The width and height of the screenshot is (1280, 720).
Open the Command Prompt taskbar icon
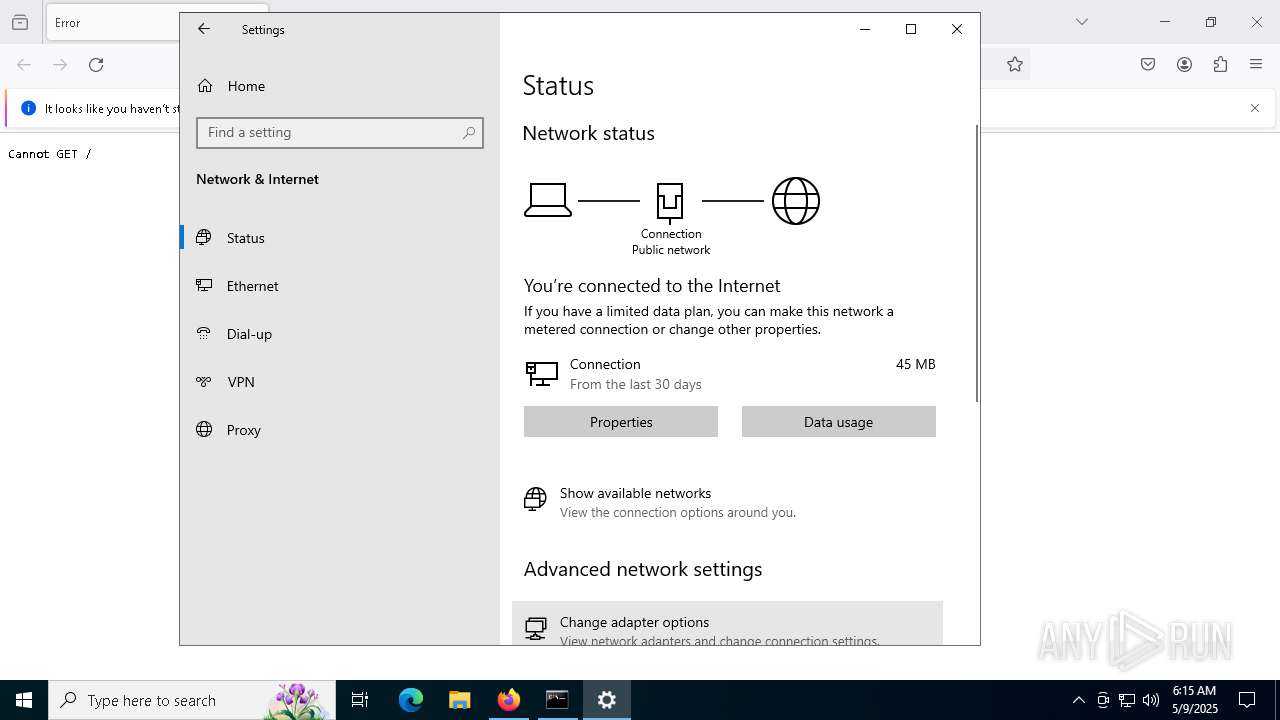coord(557,700)
